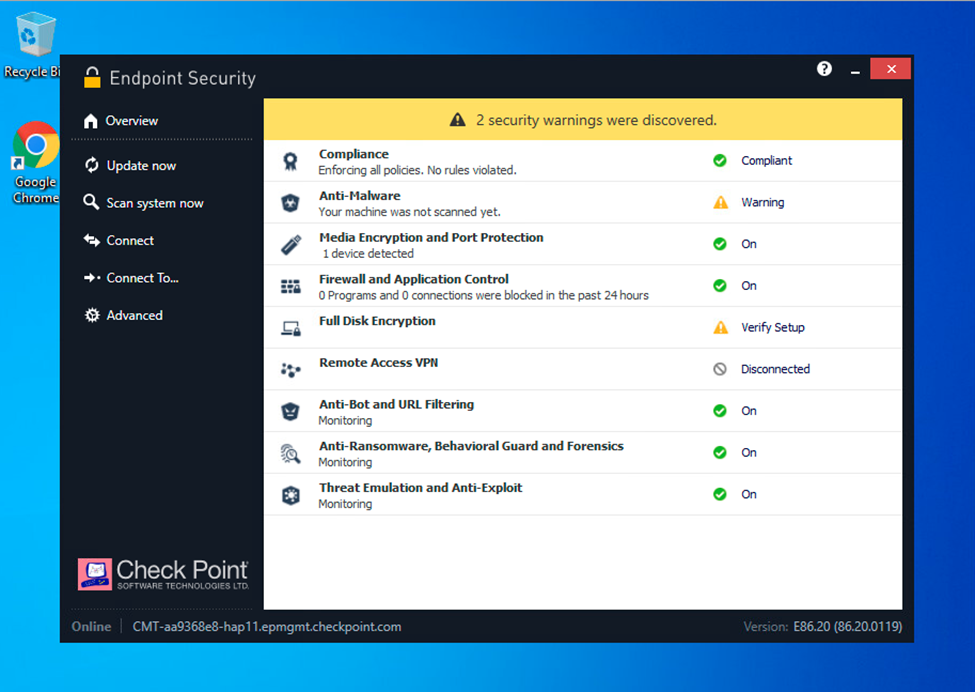
Task: Click the Check Point logo icon
Action: 95,574
